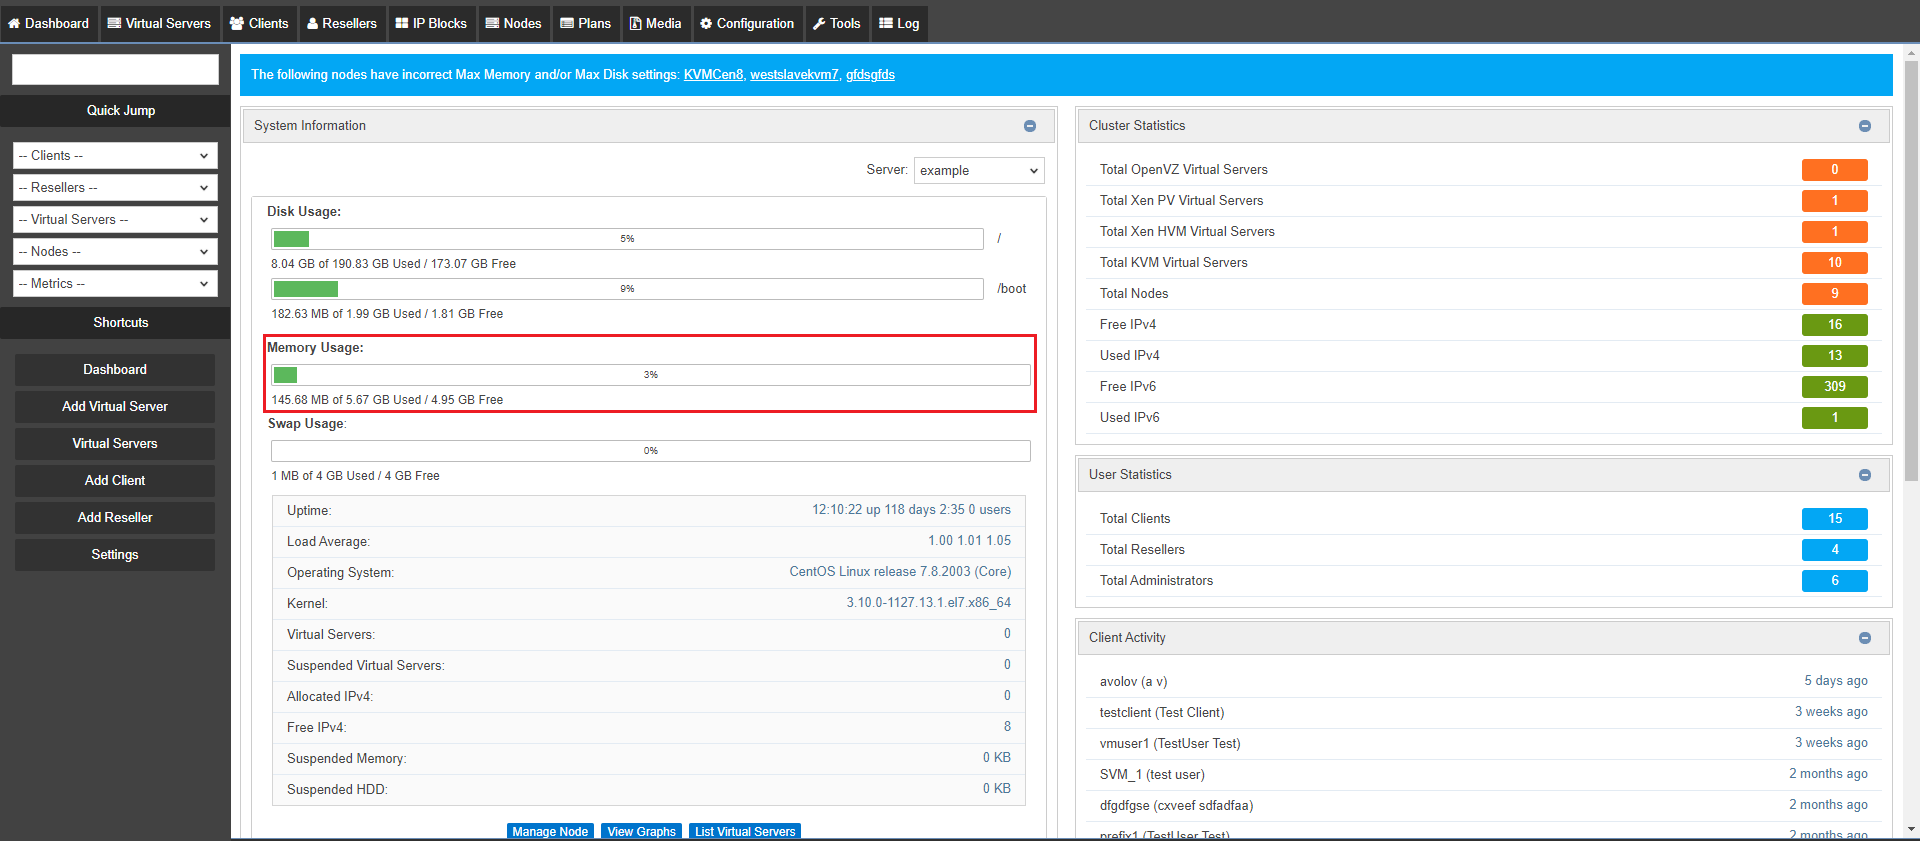Open the Tools wrench menu

pos(837,23)
